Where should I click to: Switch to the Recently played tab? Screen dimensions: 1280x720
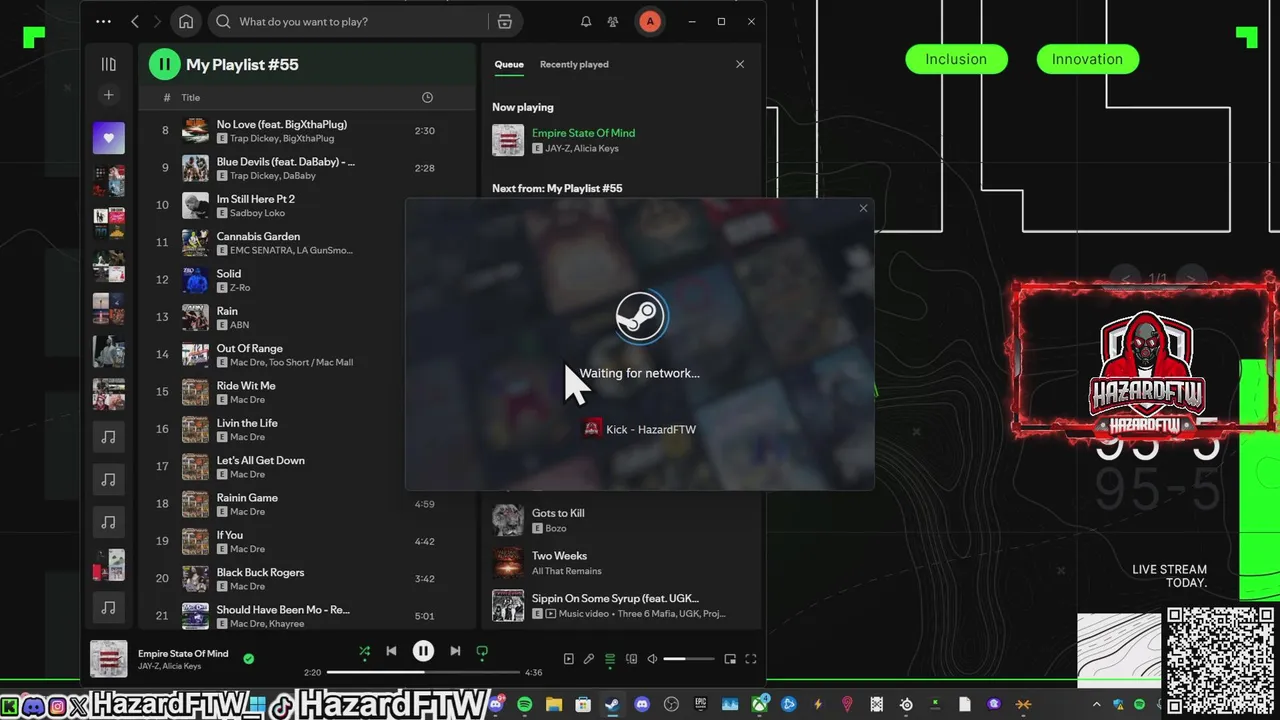574,64
